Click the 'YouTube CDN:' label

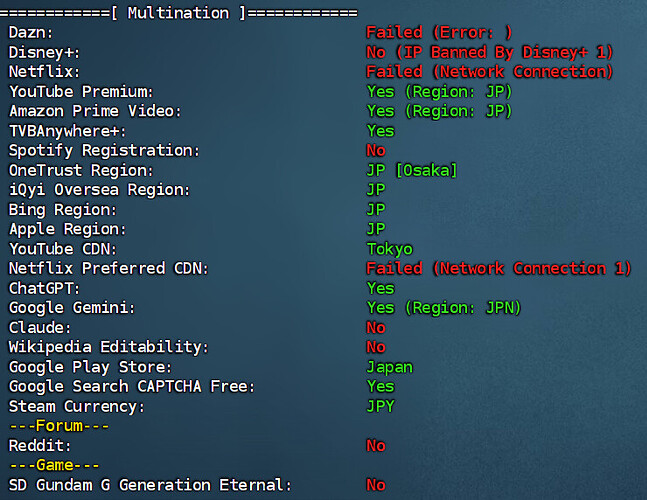(63, 249)
